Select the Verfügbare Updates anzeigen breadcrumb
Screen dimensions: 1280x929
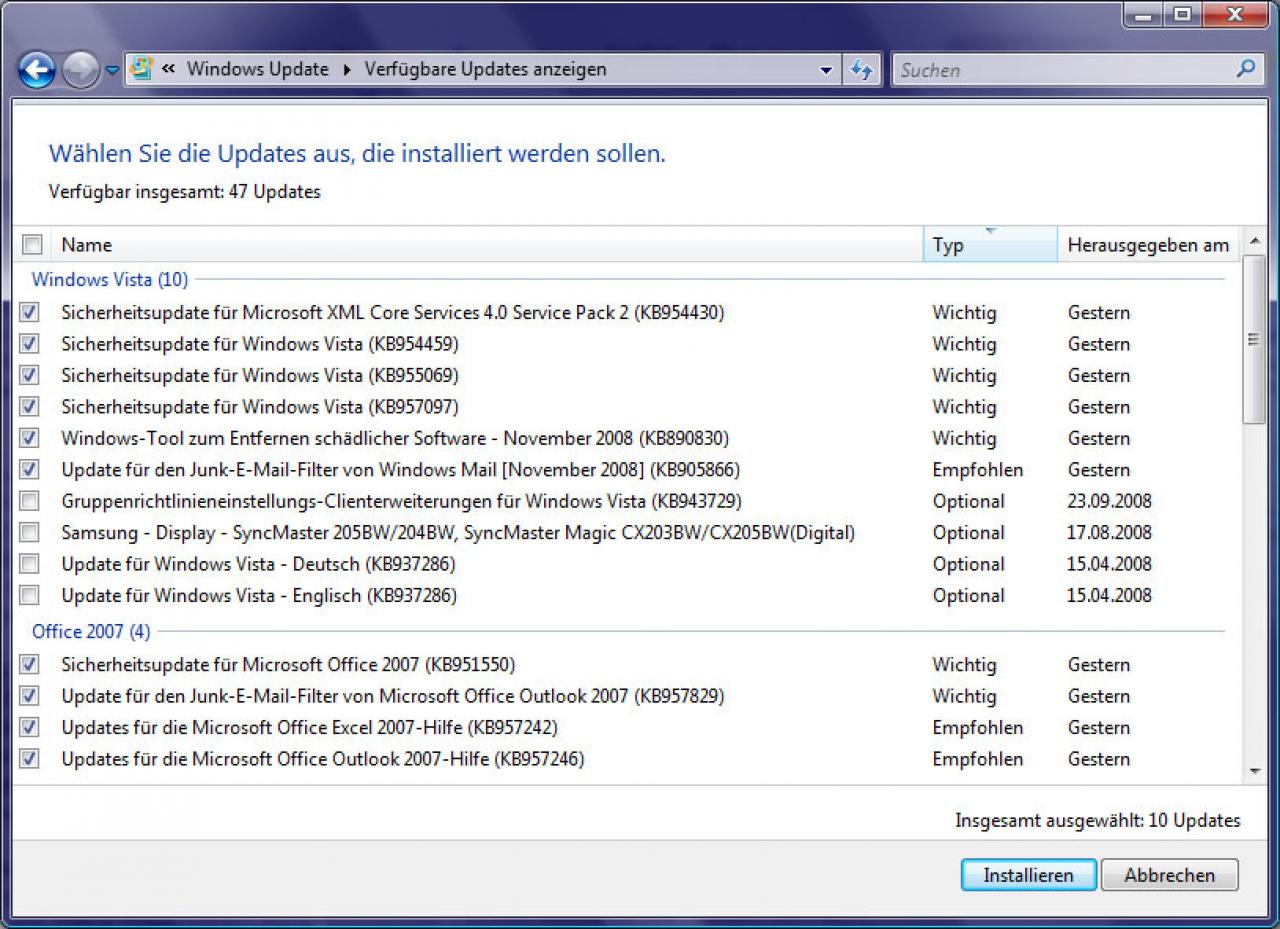click(x=485, y=69)
